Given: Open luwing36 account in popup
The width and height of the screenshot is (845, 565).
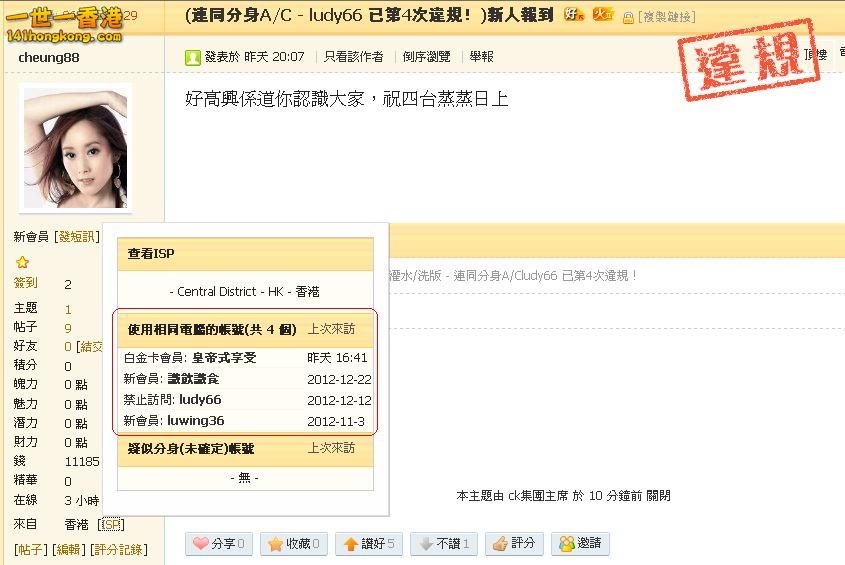Looking at the screenshot, I should (196, 421).
